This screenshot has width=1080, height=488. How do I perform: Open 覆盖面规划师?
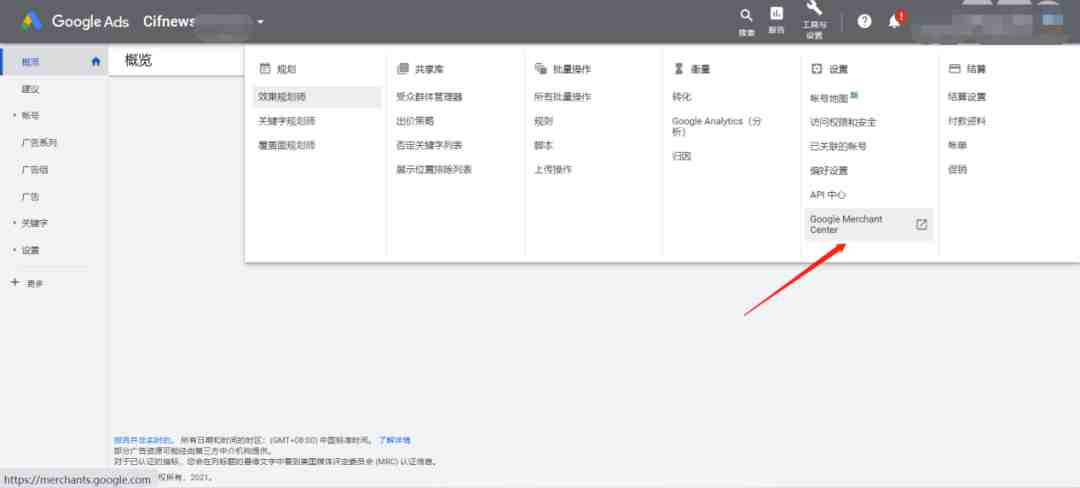point(287,146)
